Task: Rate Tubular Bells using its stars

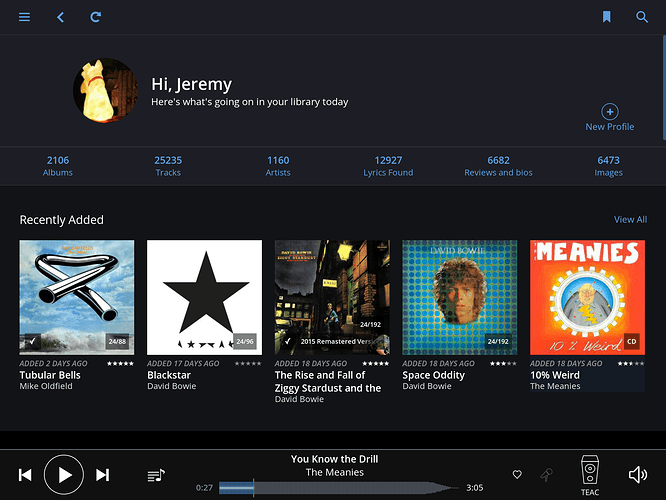Action: pos(120,364)
